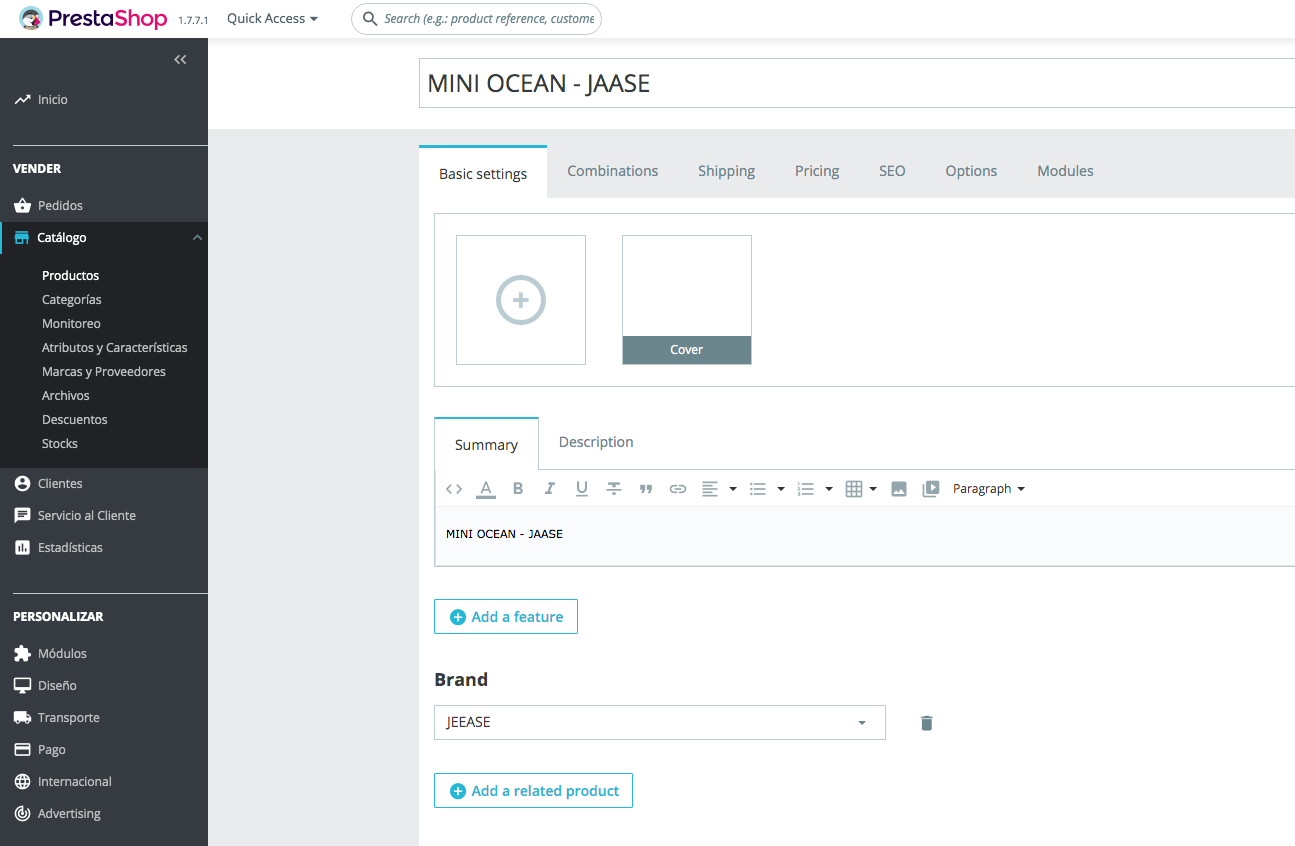Click the Transporte truck icon
This screenshot has height=846, width=1295.
(22, 717)
